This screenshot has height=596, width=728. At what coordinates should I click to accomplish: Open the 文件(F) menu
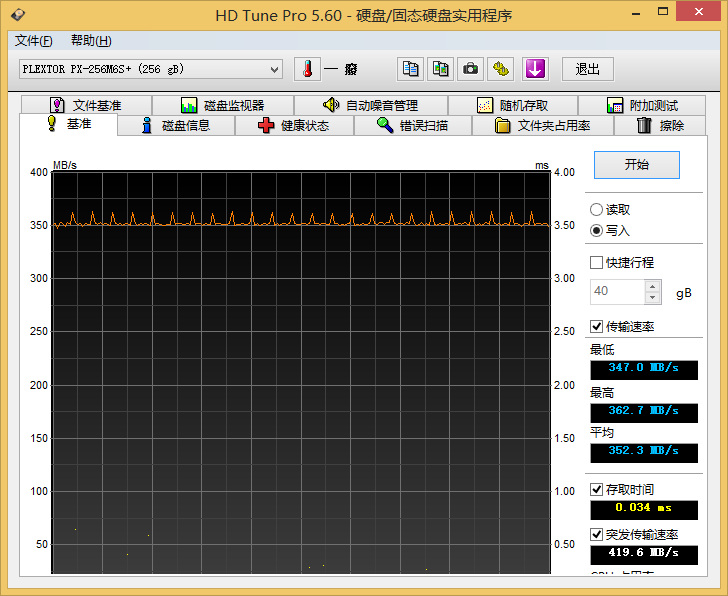[x=34, y=41]
